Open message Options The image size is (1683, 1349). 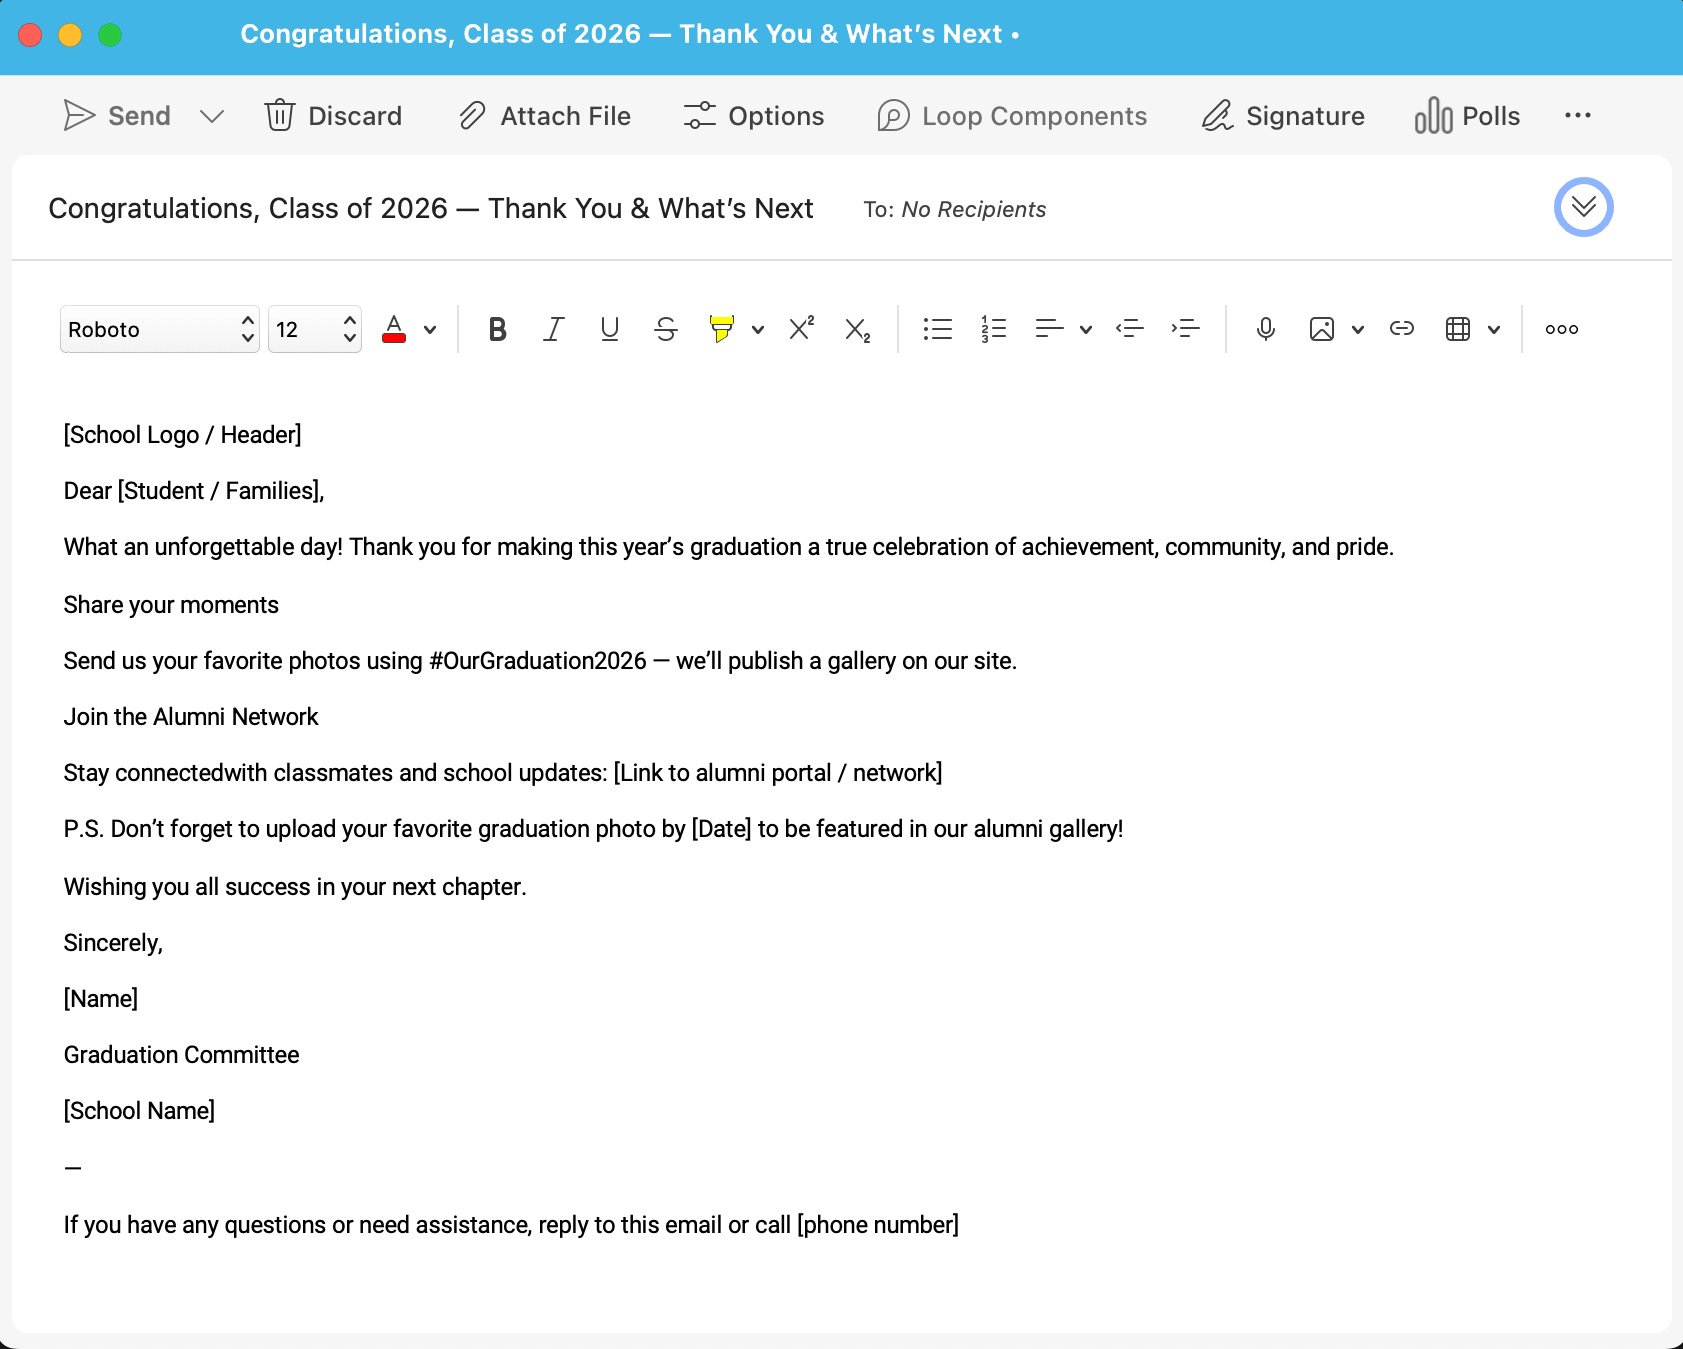pyautogui.click(x=754, y=116)
